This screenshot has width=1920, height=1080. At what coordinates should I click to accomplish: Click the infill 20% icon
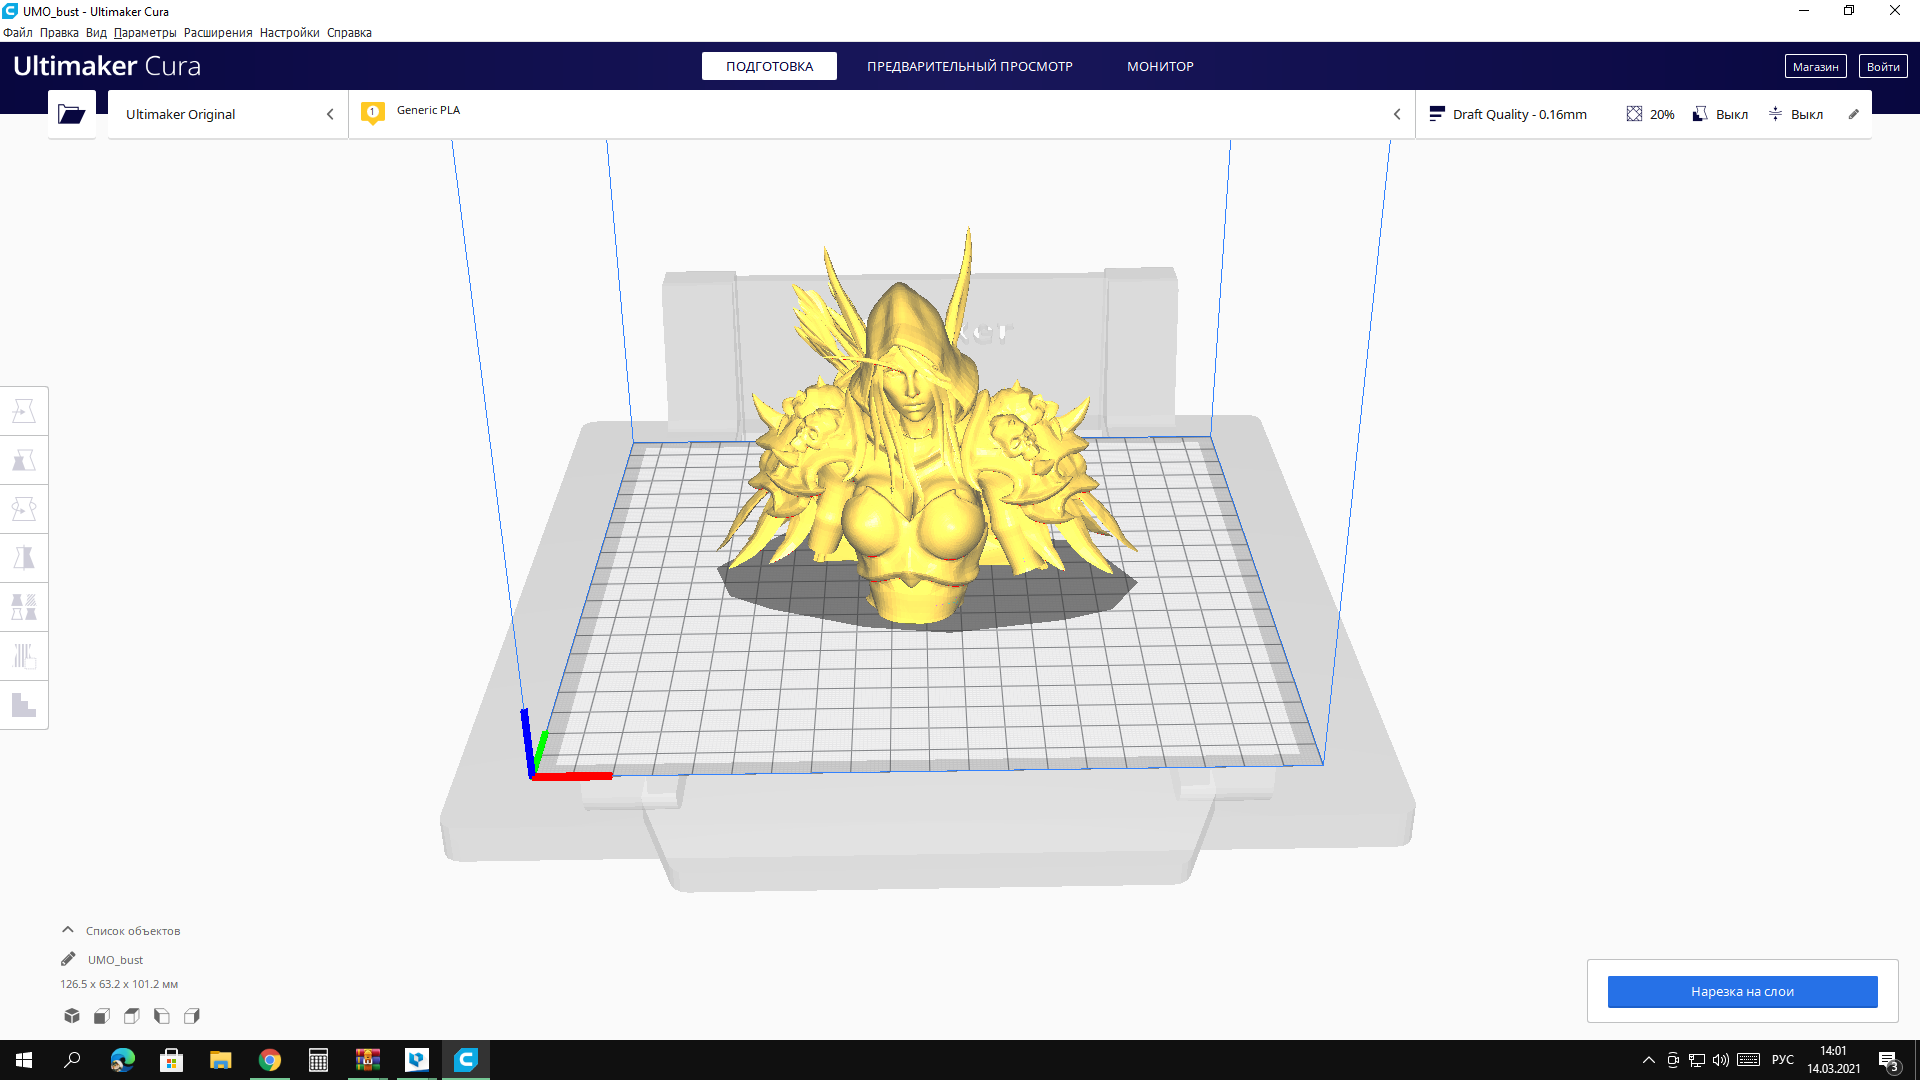tap(1634, 114)
